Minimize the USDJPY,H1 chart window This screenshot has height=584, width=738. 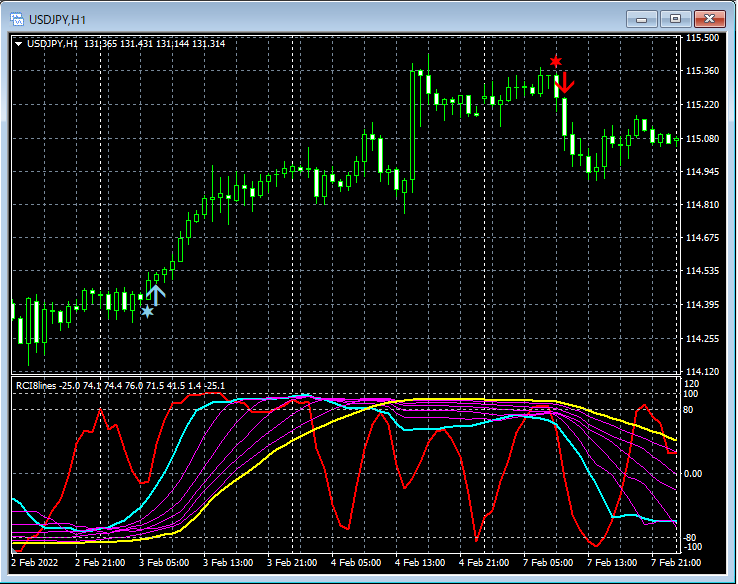click(641, 18)
